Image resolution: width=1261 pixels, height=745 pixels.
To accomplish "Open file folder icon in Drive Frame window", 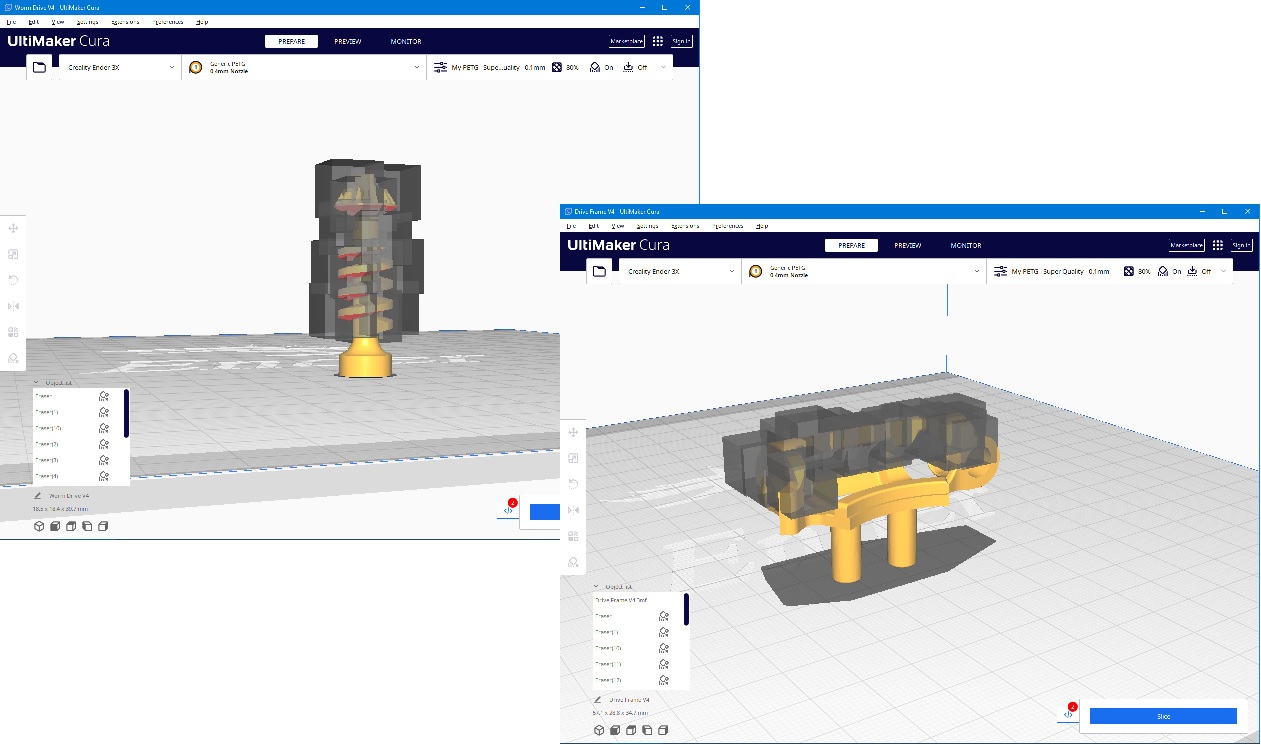I will pos(599,271).
